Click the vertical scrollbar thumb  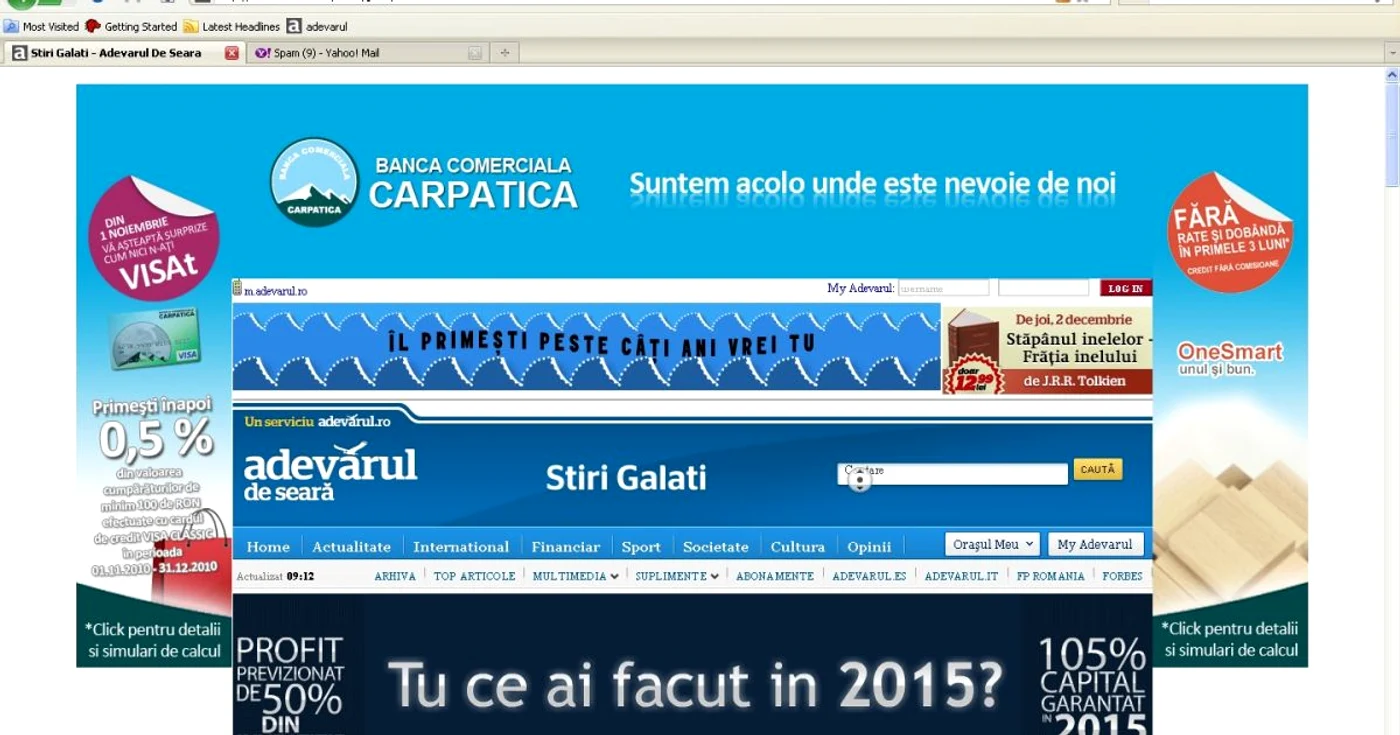pos(1391,135)
